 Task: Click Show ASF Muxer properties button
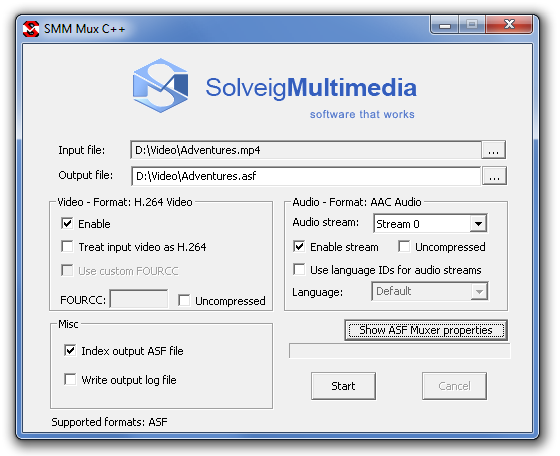coord(426,330)
